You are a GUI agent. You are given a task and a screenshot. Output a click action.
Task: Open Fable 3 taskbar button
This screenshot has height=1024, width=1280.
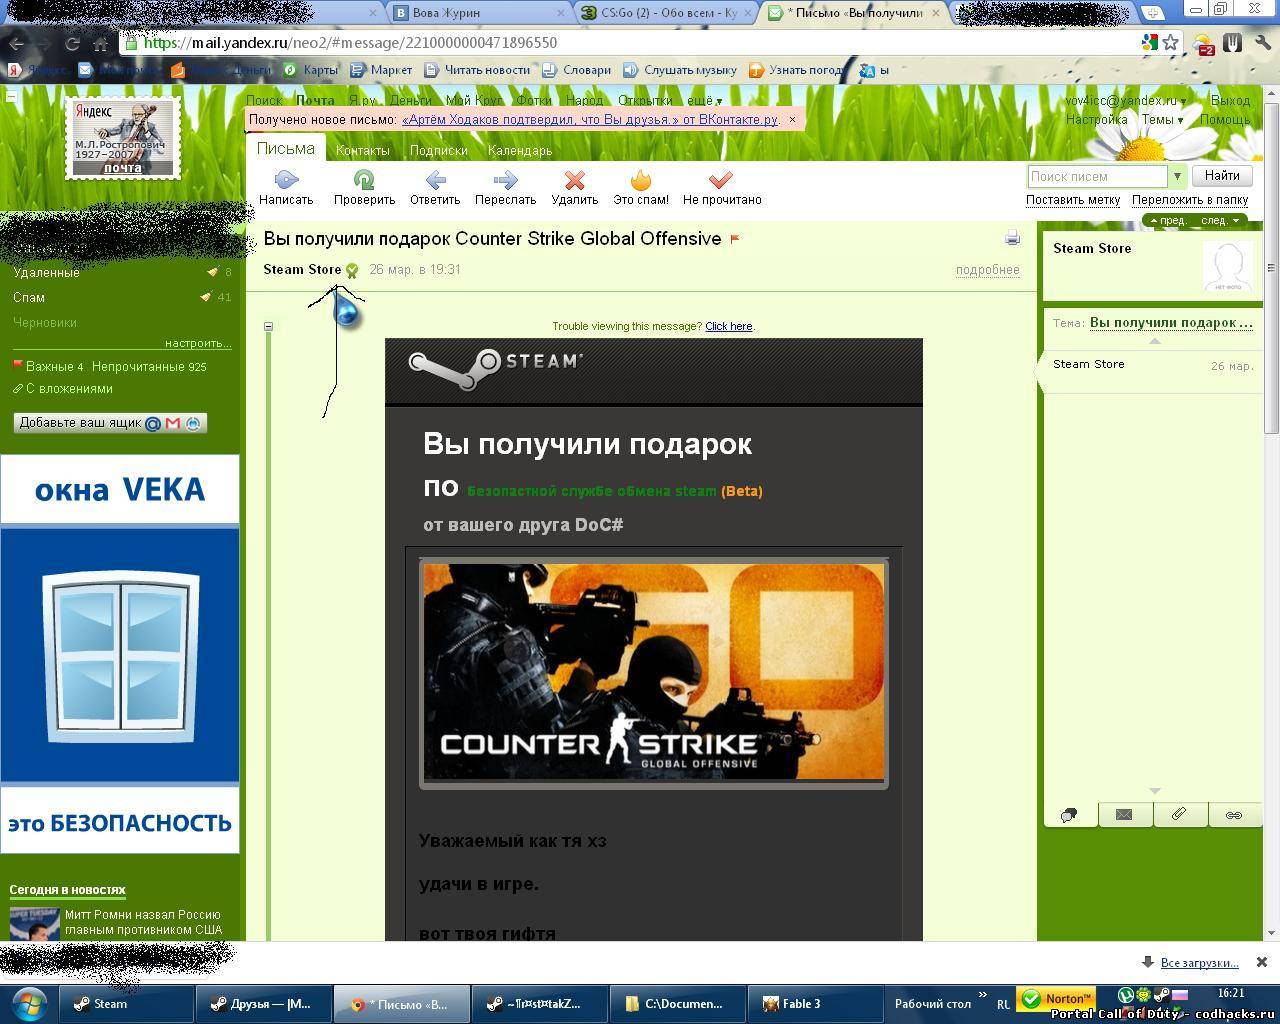(815, 1004)
